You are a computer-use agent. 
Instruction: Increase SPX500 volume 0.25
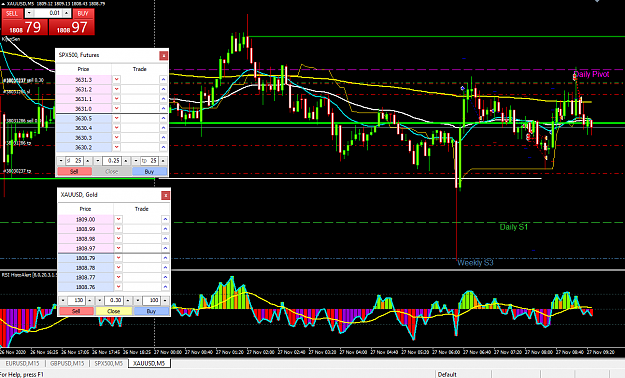point(126,161)
